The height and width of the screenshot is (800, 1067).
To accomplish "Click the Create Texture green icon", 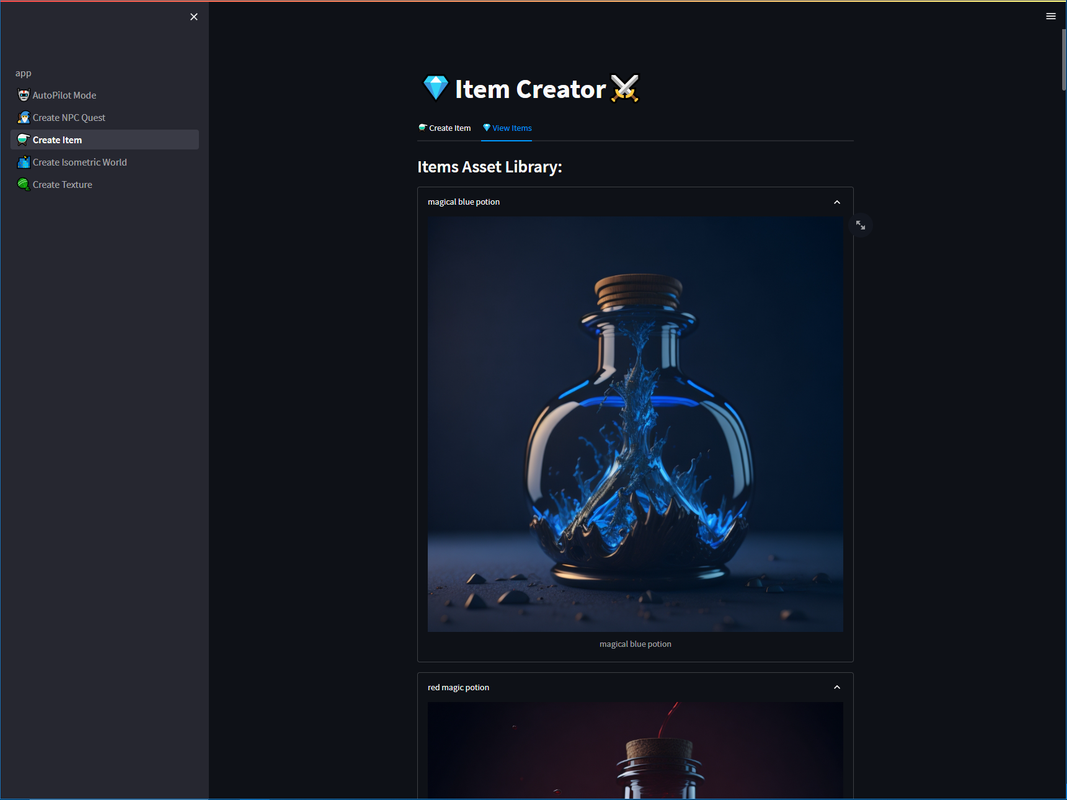I will coord(24,184).
